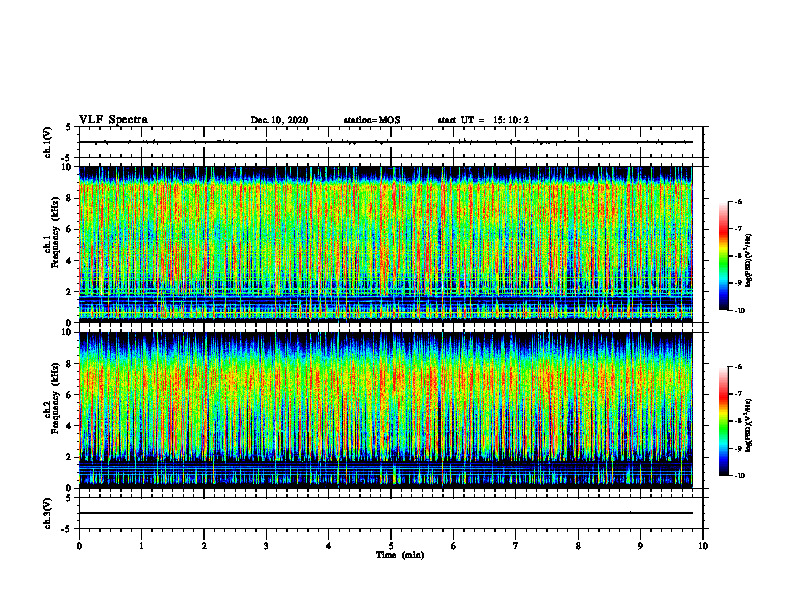Click time axis tick label "3"
The height and width of the screenshot is (612, 792).
(x=266, y=546)
